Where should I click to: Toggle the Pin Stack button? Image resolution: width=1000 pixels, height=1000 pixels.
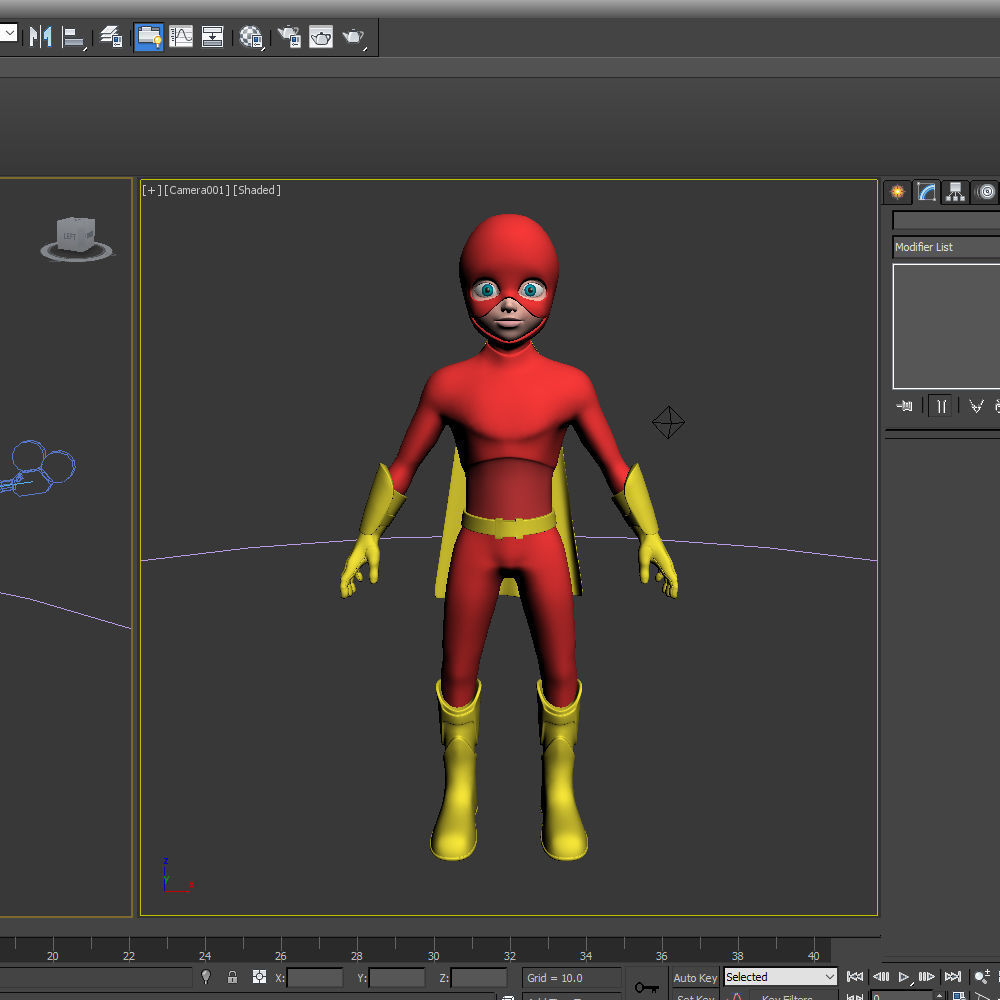[904, 406]
